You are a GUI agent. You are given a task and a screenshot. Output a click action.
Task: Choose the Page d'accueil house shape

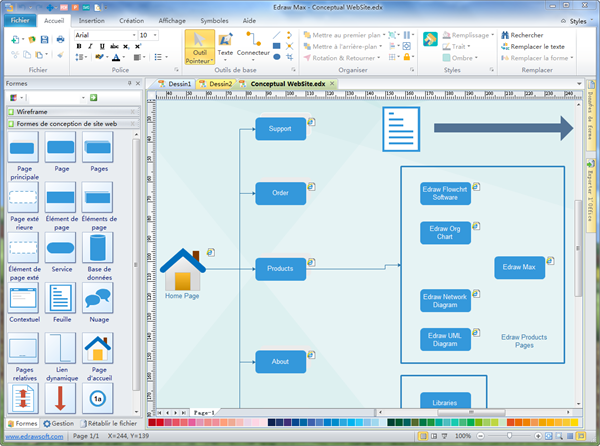pos(98,348)
